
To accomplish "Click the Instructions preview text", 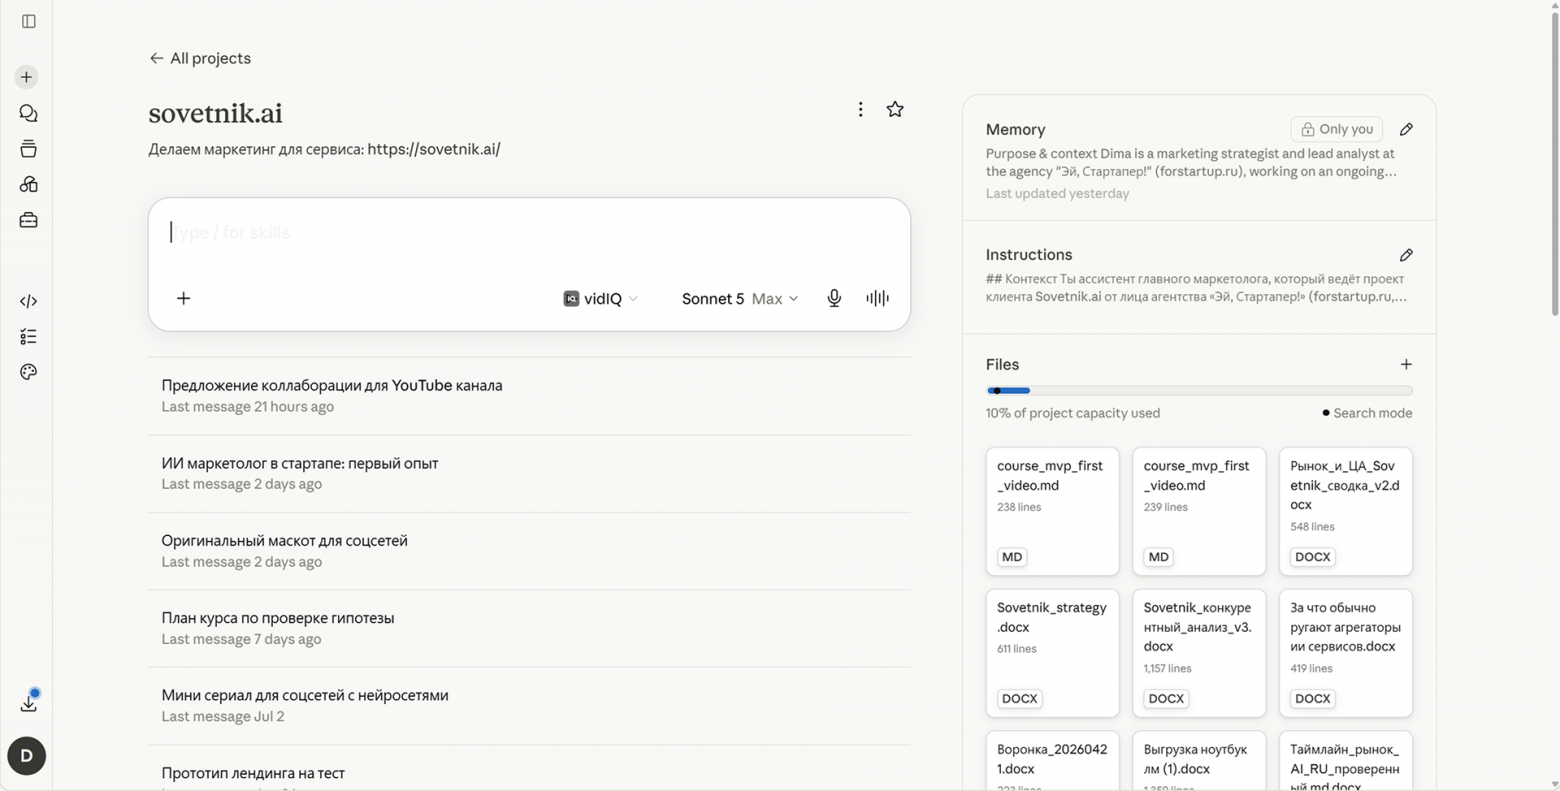I will click(x=1196, y=288).
